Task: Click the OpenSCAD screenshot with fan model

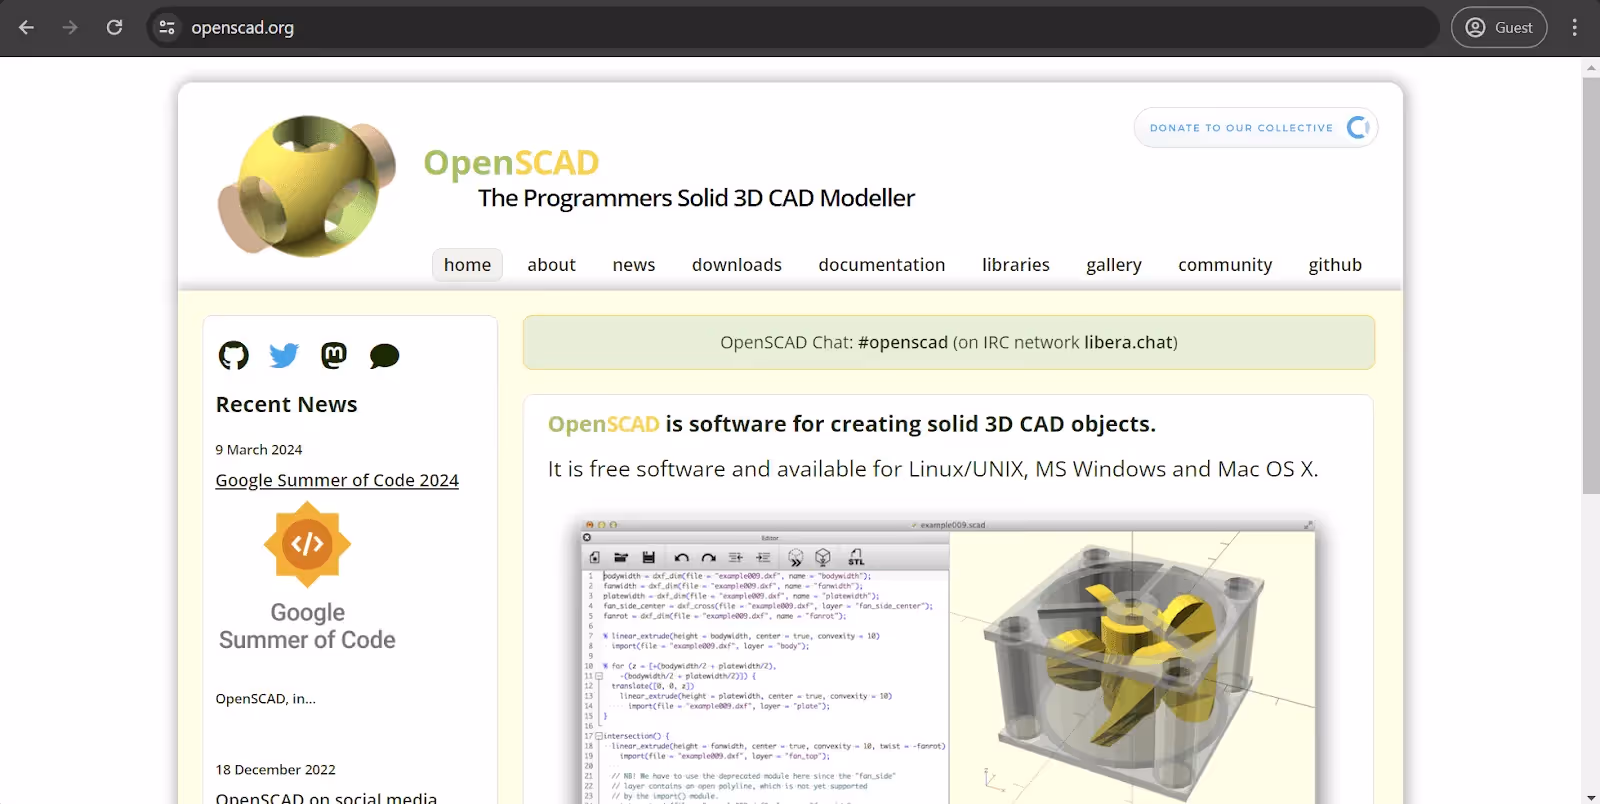Action: pyautogui.click(x=948, y=660)
